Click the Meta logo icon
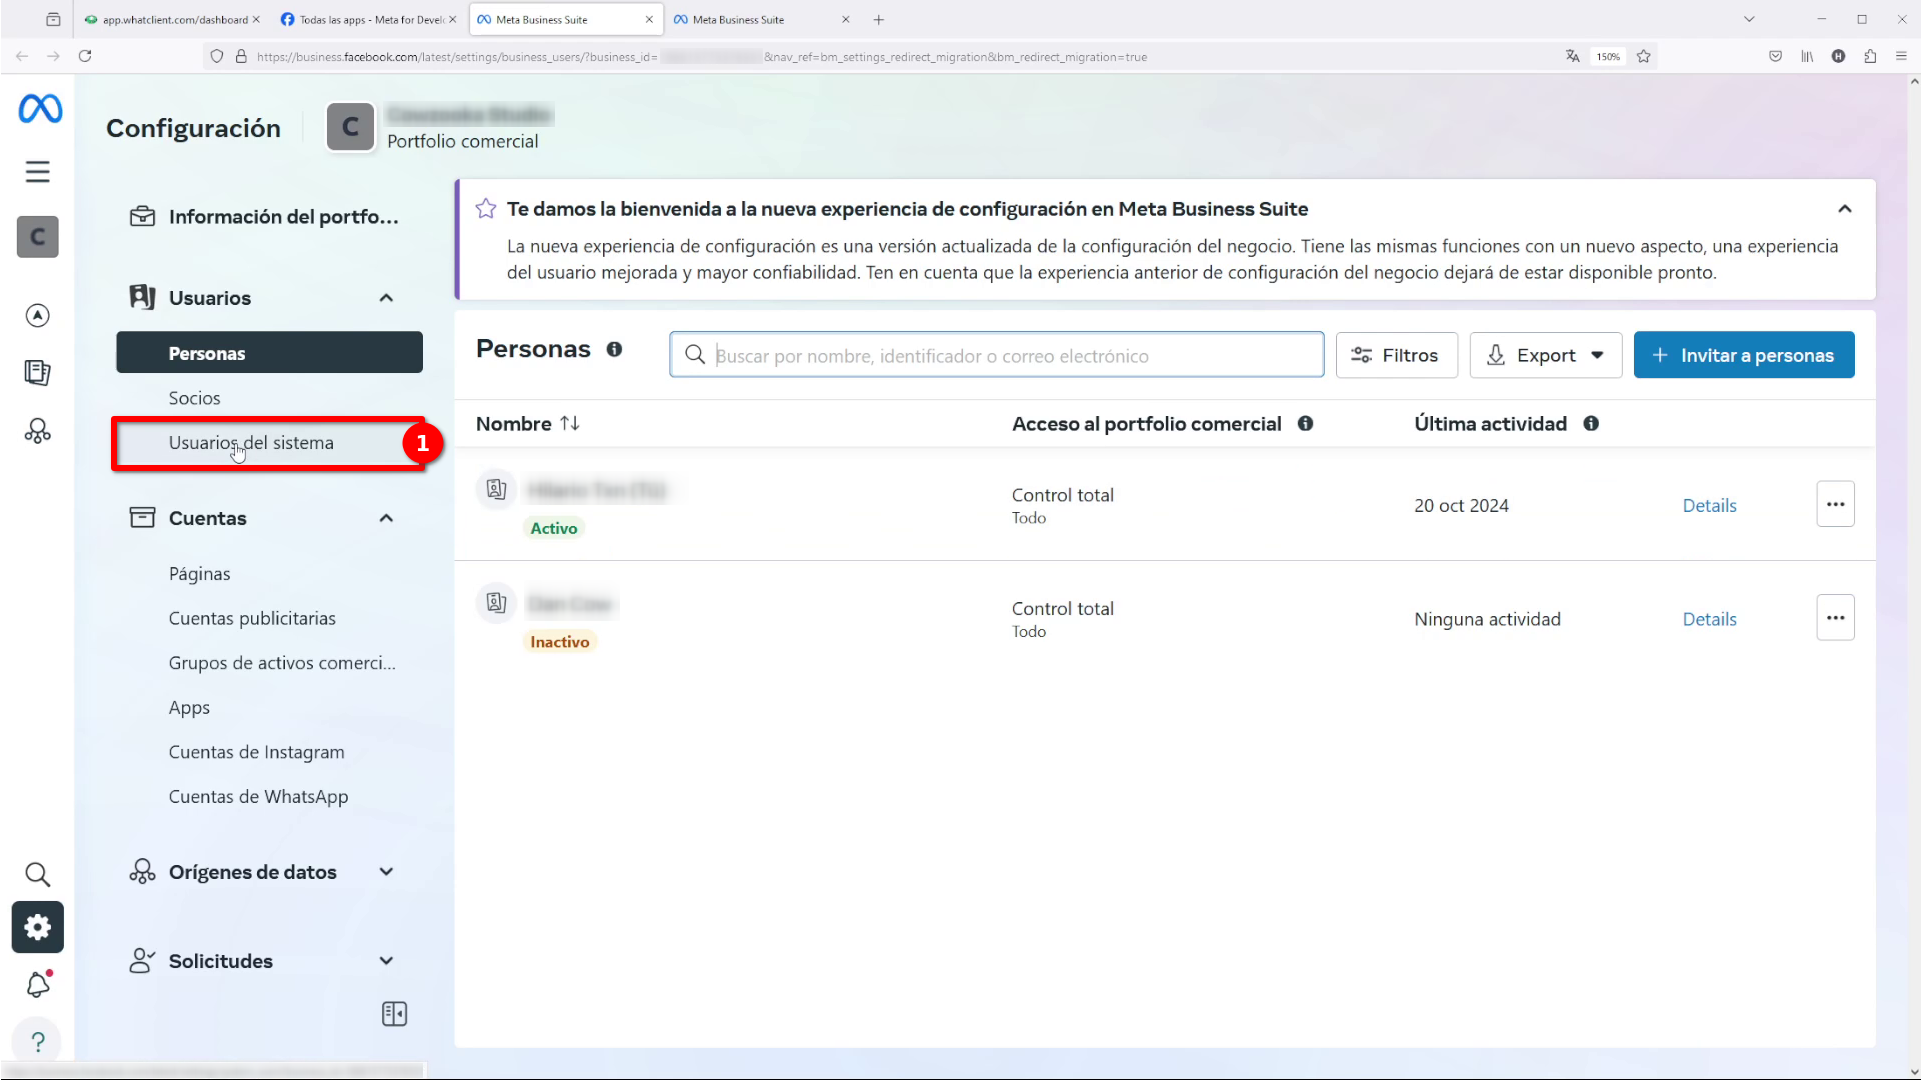The width and height of the screenshot is (1921, 1080). (40, 108)
